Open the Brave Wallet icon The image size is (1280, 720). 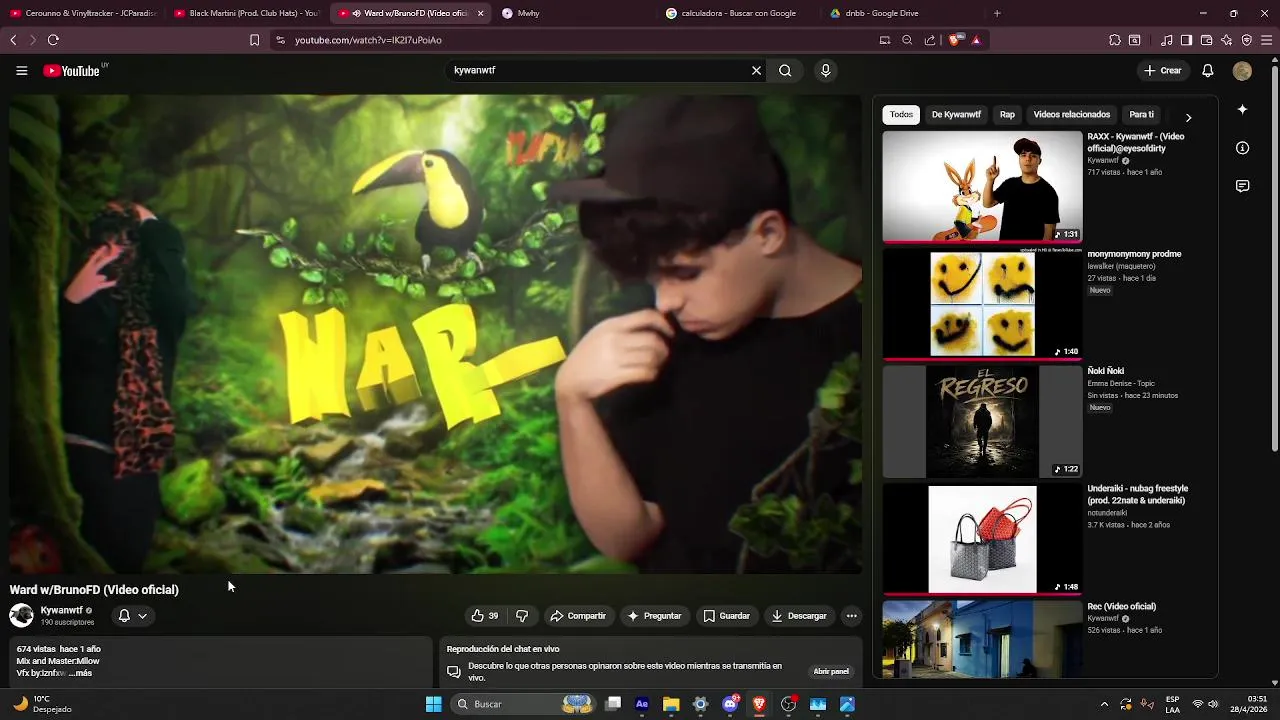click(x=1206, y=40)
